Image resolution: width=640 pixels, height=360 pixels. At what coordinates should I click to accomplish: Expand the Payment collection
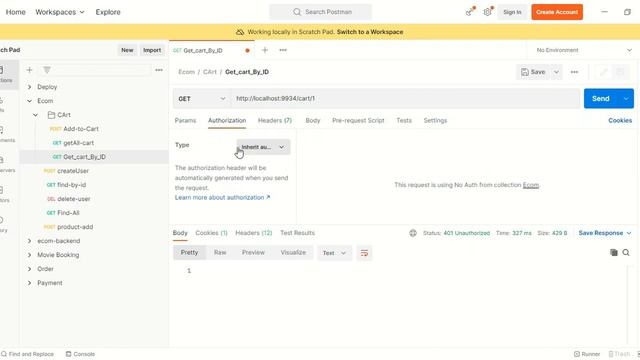click(29, 283)
